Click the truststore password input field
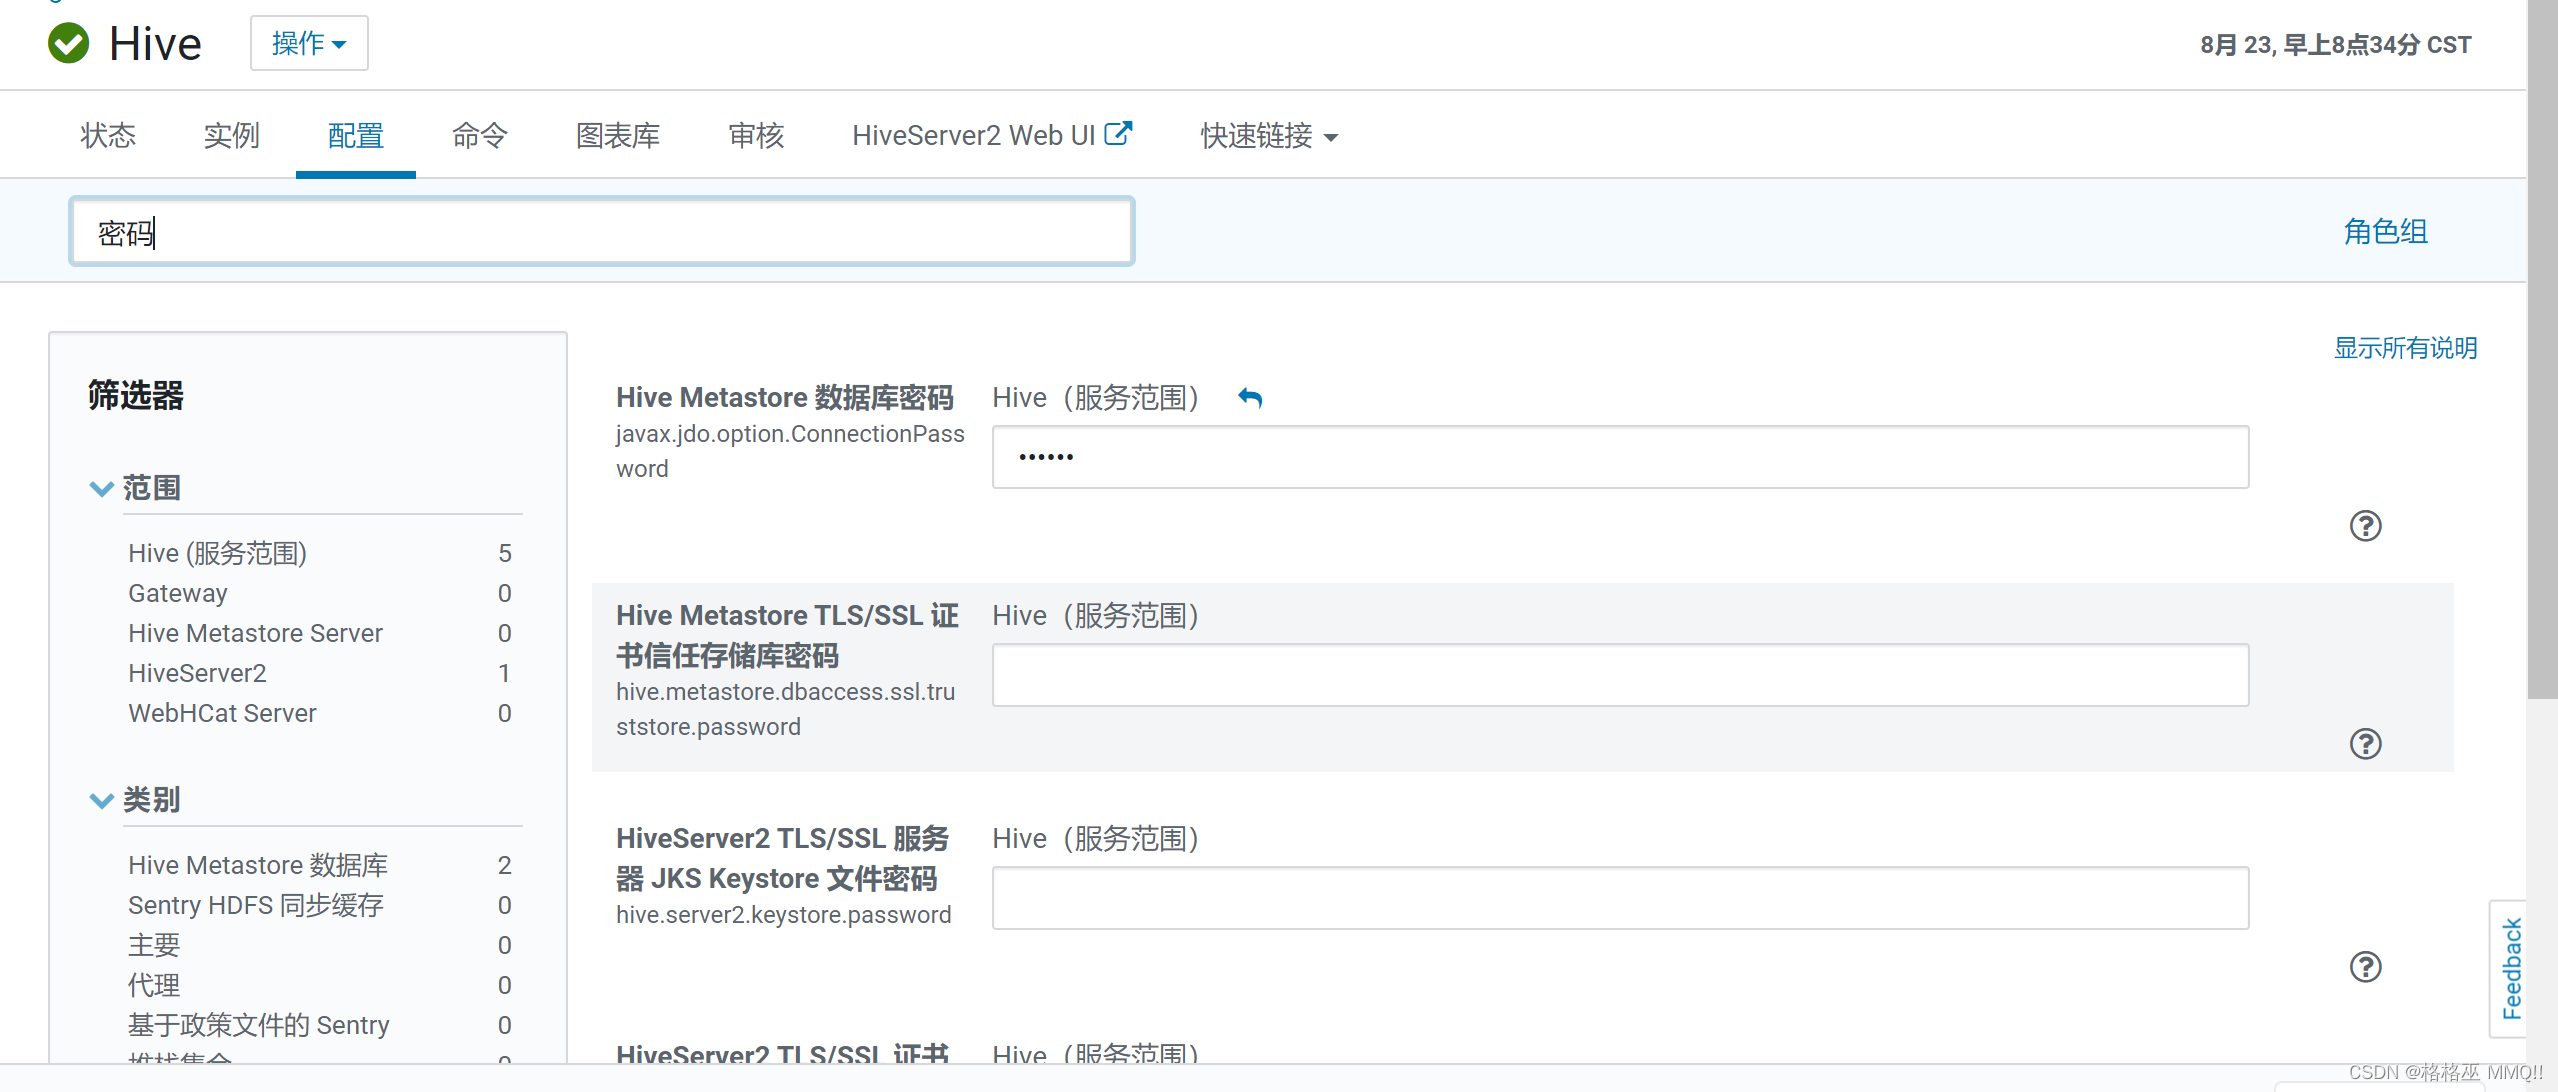 click(x=1620, y=675)
